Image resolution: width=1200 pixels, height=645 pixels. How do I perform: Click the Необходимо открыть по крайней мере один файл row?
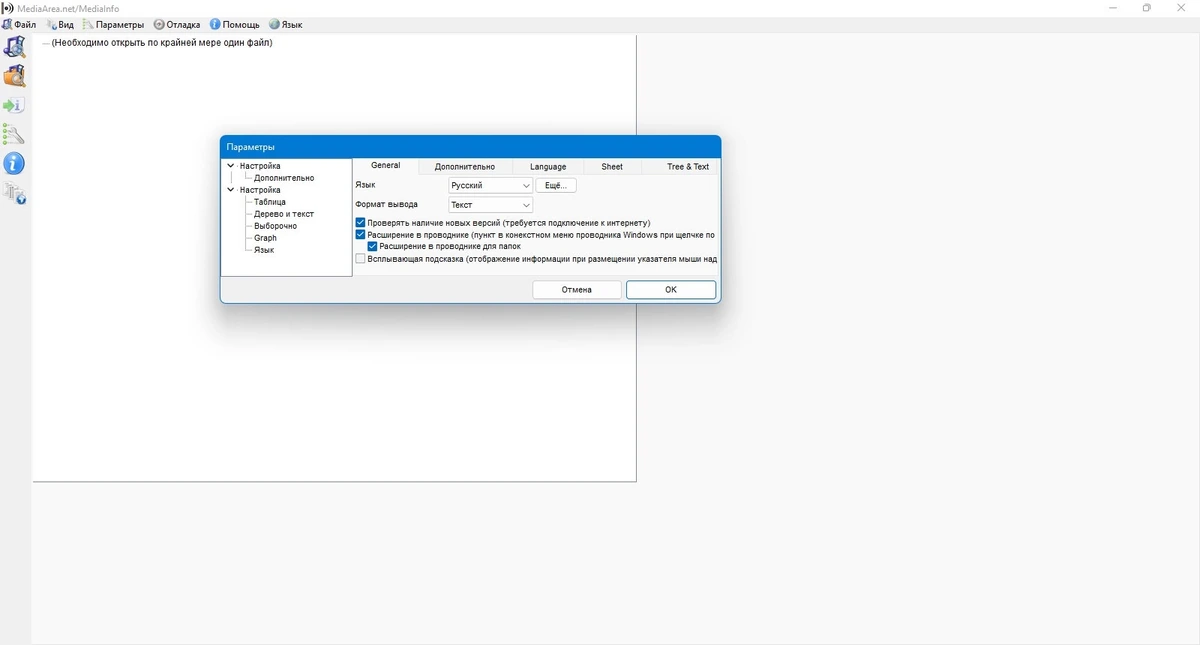[161, 43]
